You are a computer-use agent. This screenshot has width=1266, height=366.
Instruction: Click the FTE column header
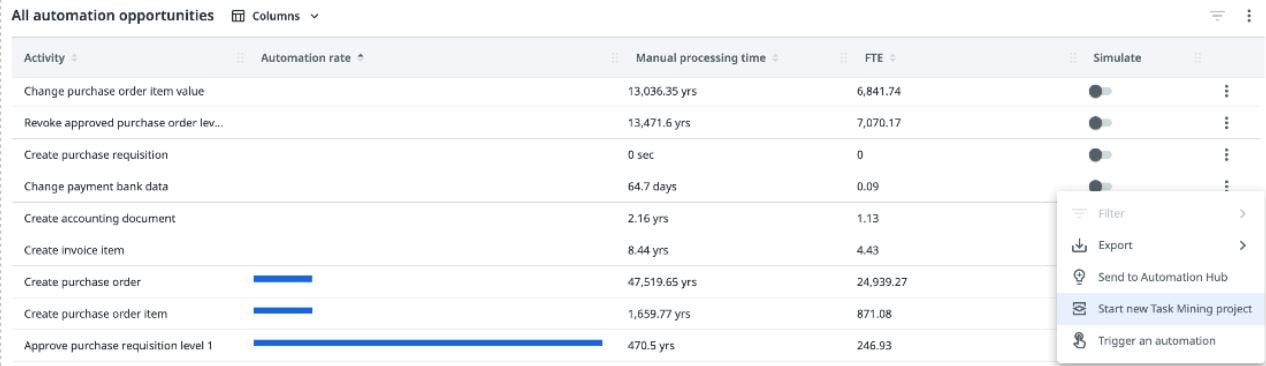874,58
